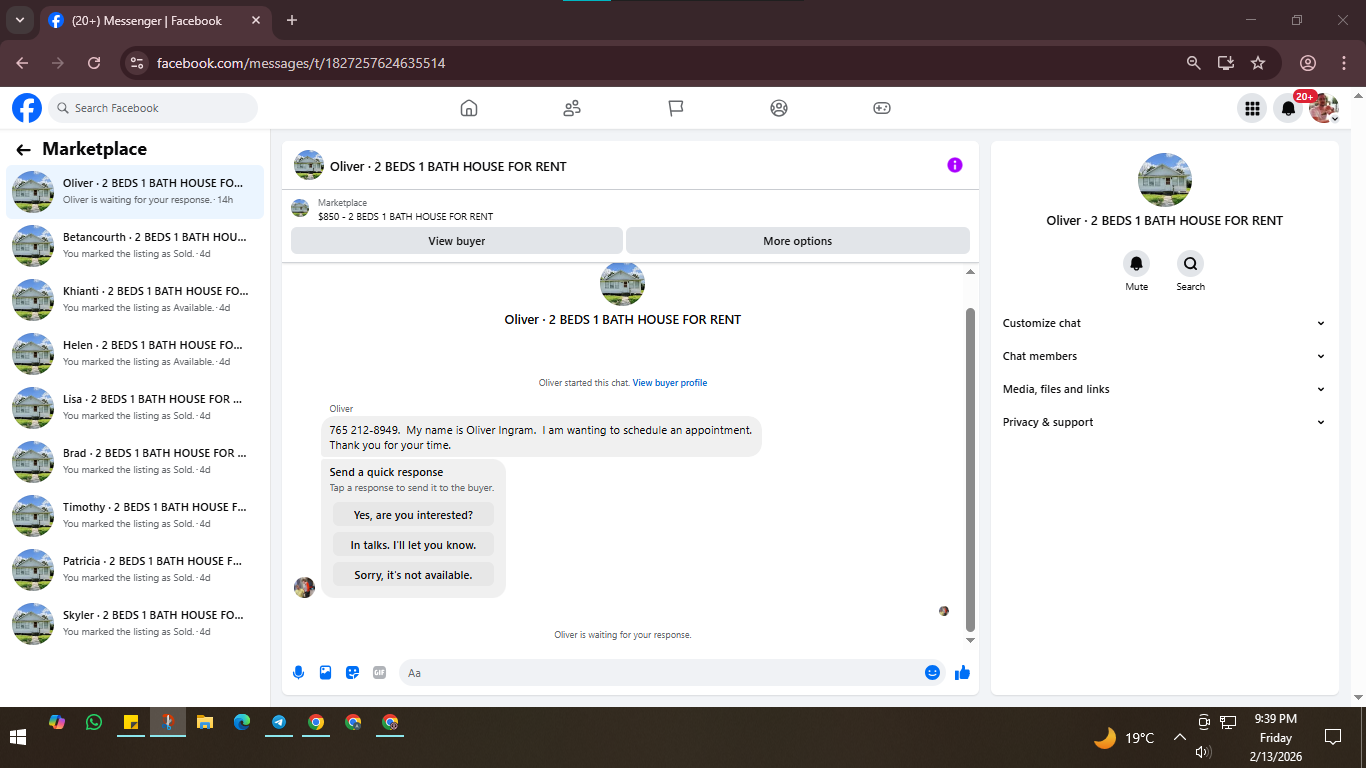This screenshot has width=1366, height=768.
Task: Search in conversation with the magnifier icon
Action: pos(1190,264)
